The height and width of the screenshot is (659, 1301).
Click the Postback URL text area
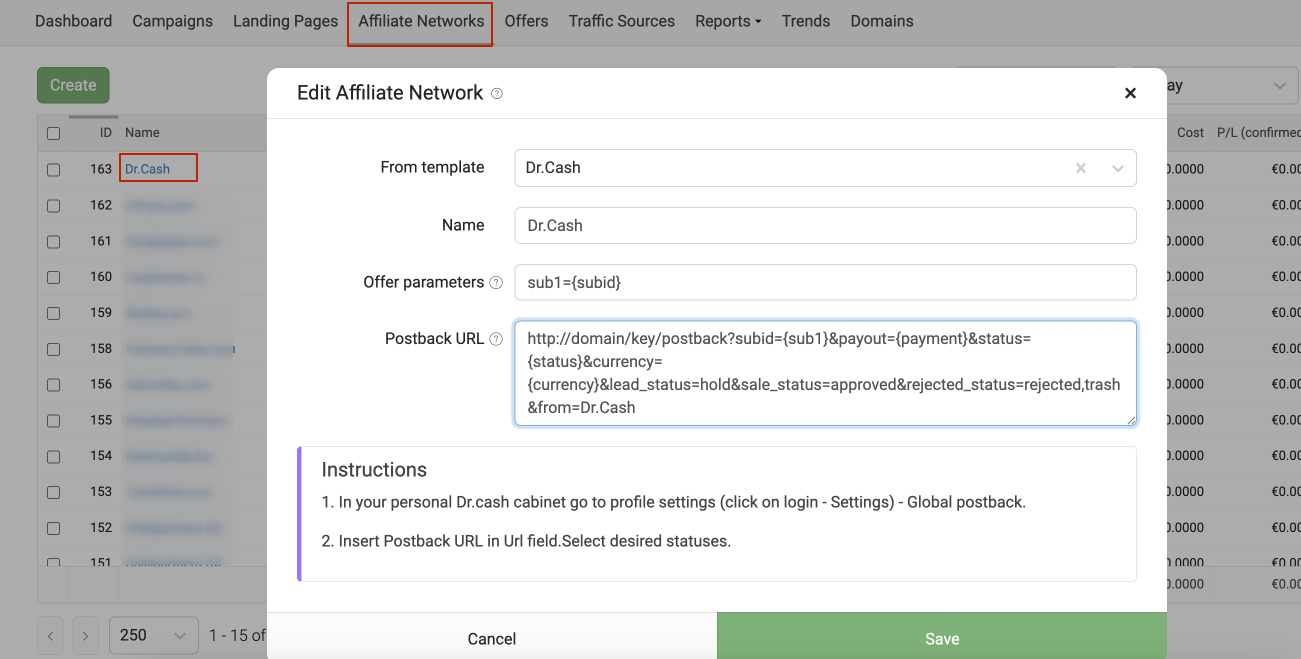(x=825, y=373)
